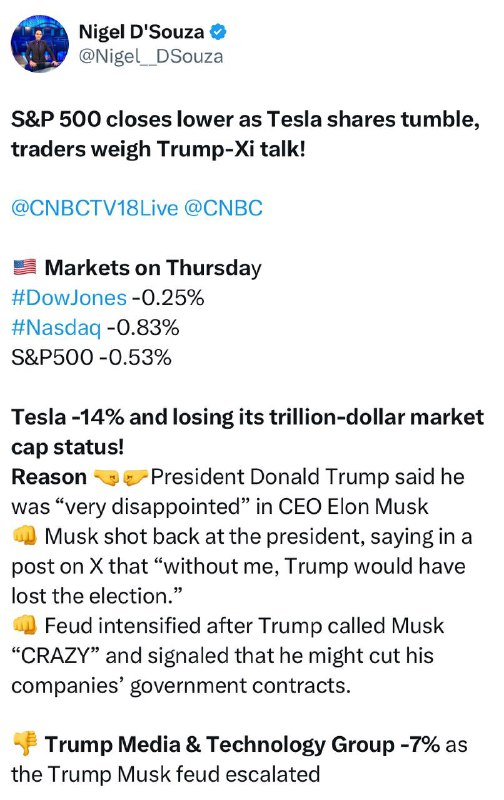Click the Markets on Thursday heading
The width and height of the screenshot is (504, 800).
click(153, 268)
